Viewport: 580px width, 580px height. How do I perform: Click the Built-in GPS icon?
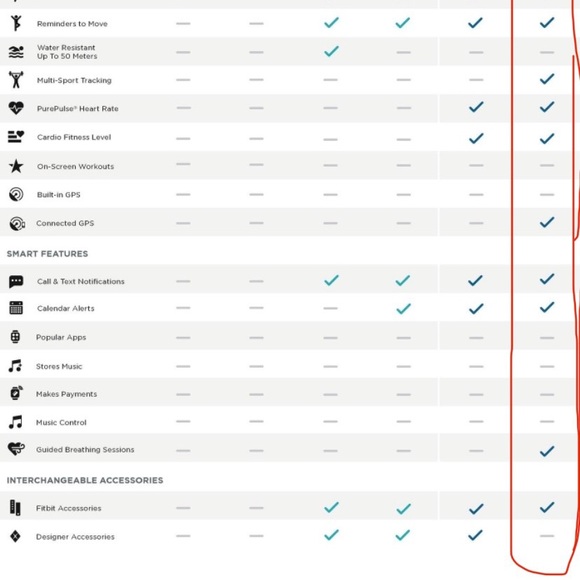(x=16, y=195)
